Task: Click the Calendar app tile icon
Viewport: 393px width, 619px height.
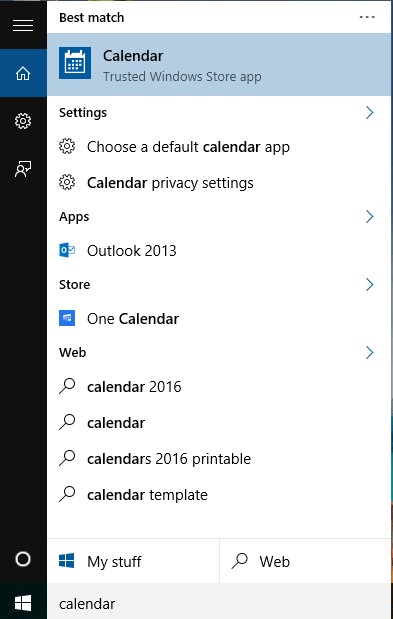Action: click(x=75, y=63)
